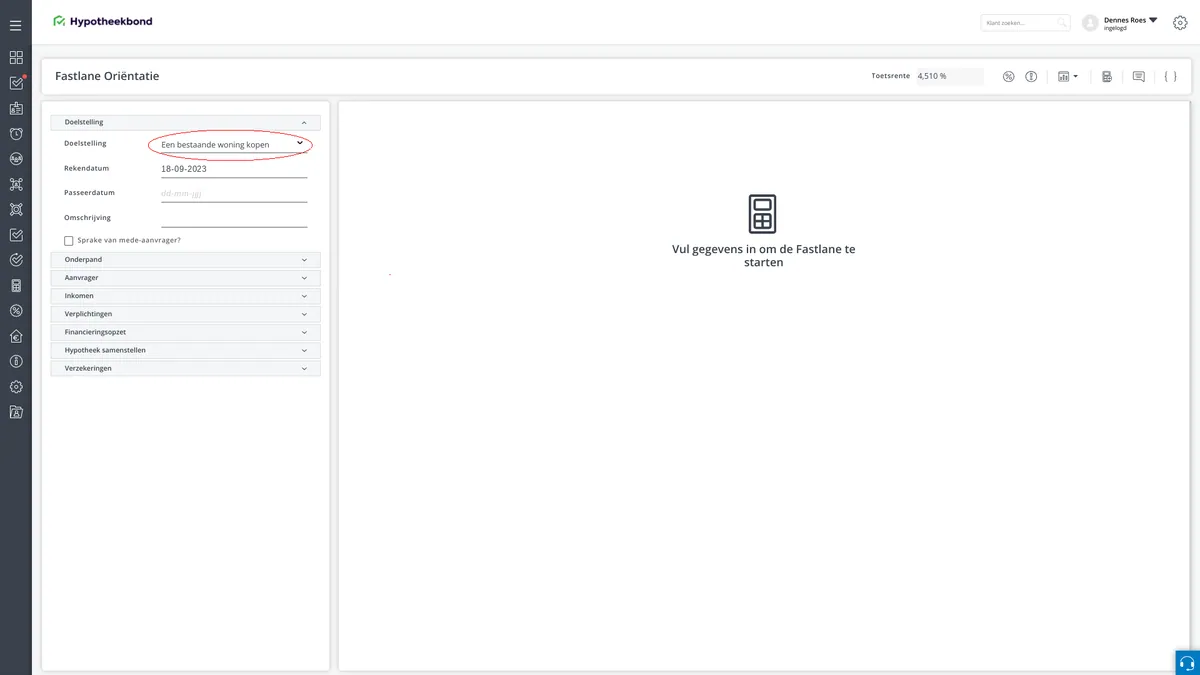Click the calculator icon in the sidebar
1200x675 pixels.
pos(16,285)
